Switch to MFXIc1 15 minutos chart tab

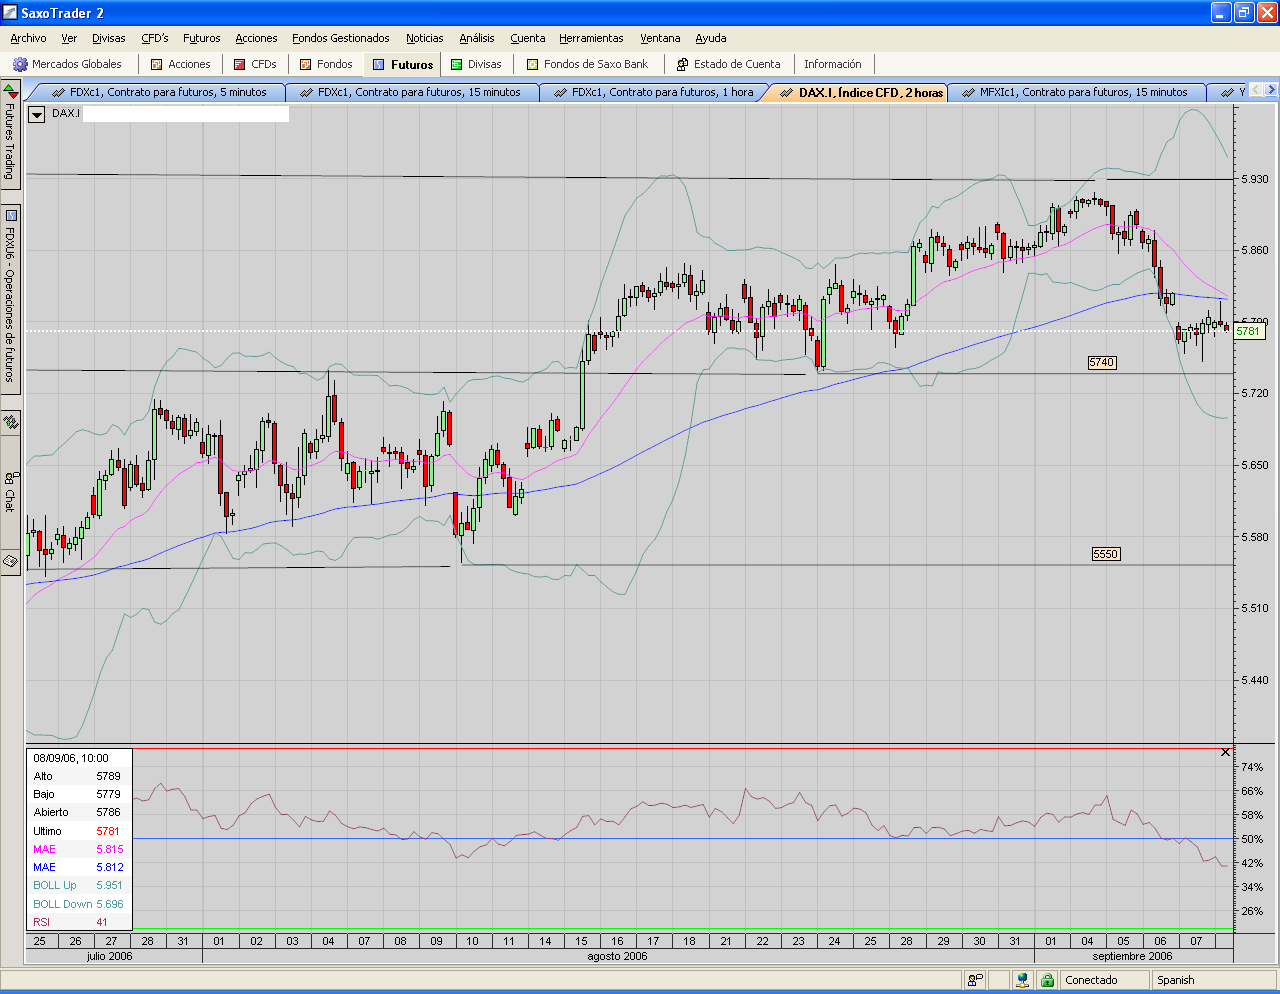pyautogui.click(x=1076, y=92)
